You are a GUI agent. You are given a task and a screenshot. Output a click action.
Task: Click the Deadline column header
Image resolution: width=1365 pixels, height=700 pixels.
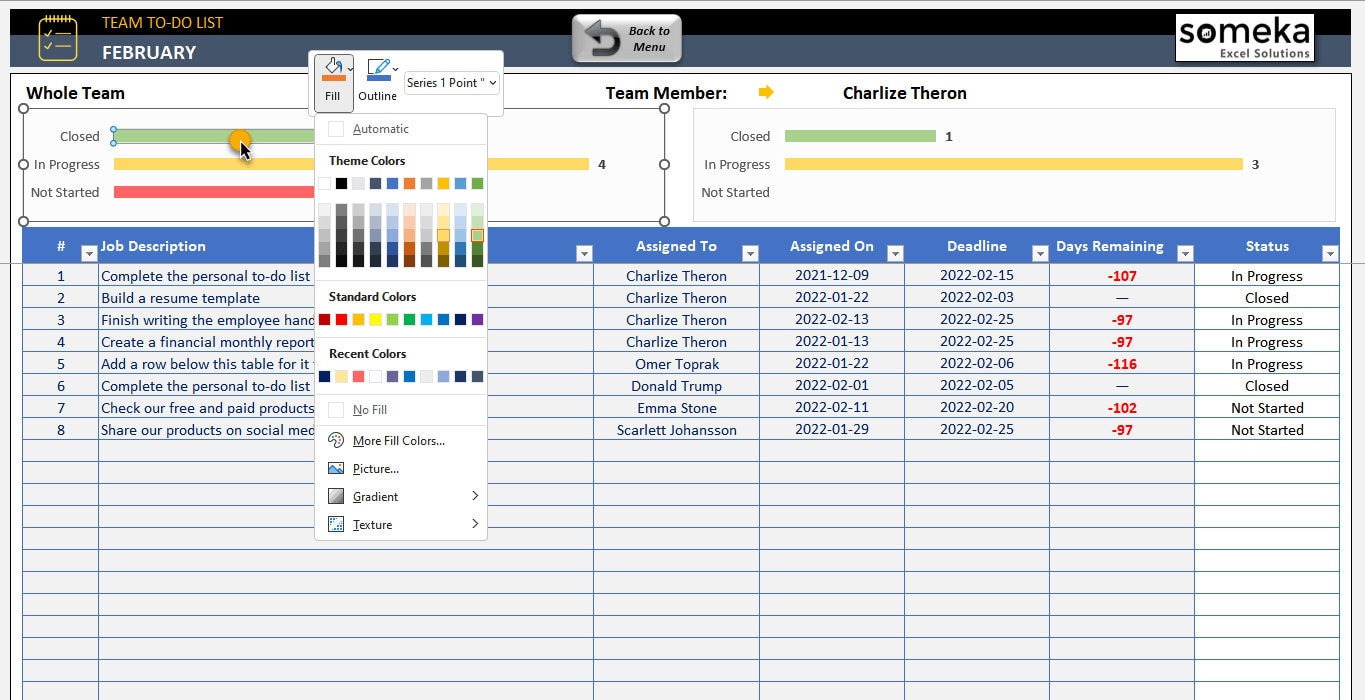(977, 246)
